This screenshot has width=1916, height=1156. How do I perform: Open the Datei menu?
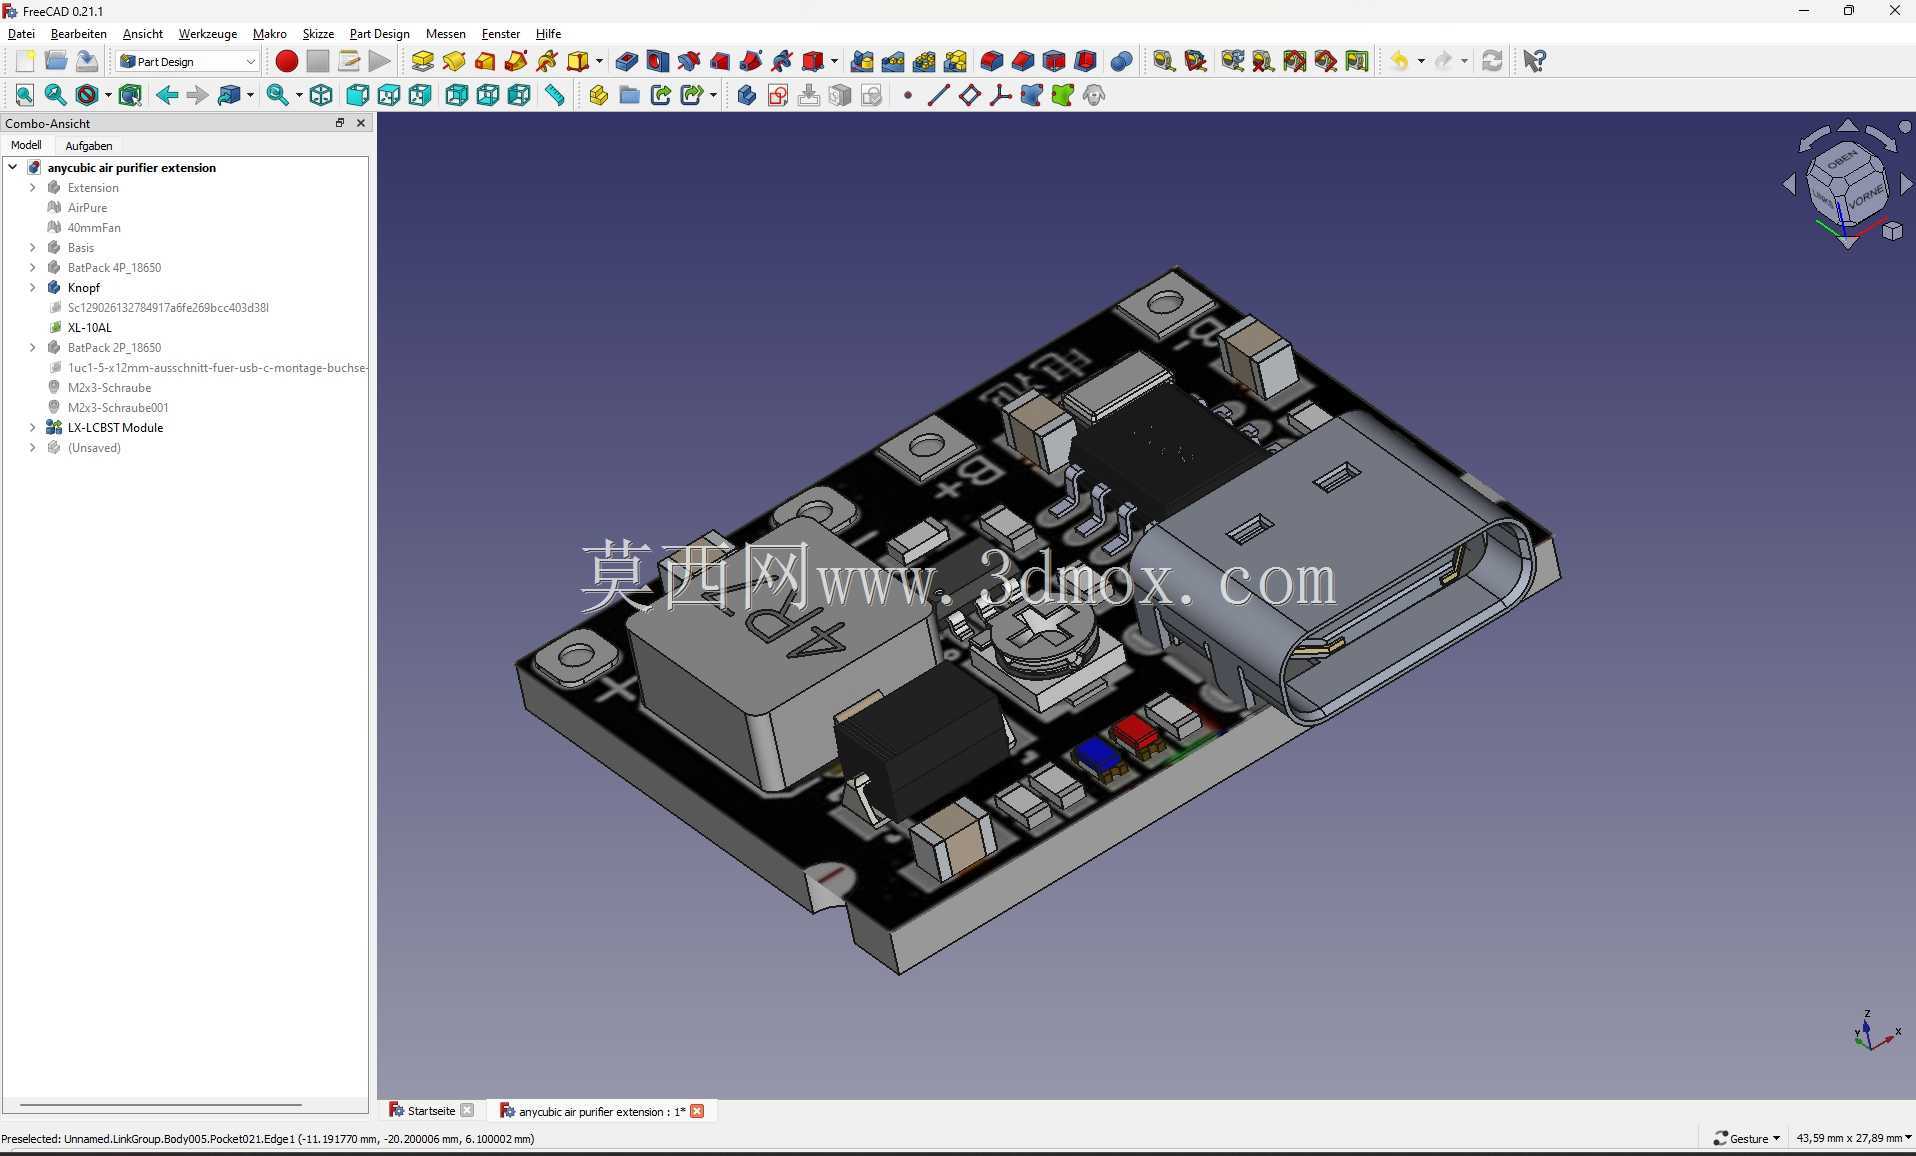point(21,33)
